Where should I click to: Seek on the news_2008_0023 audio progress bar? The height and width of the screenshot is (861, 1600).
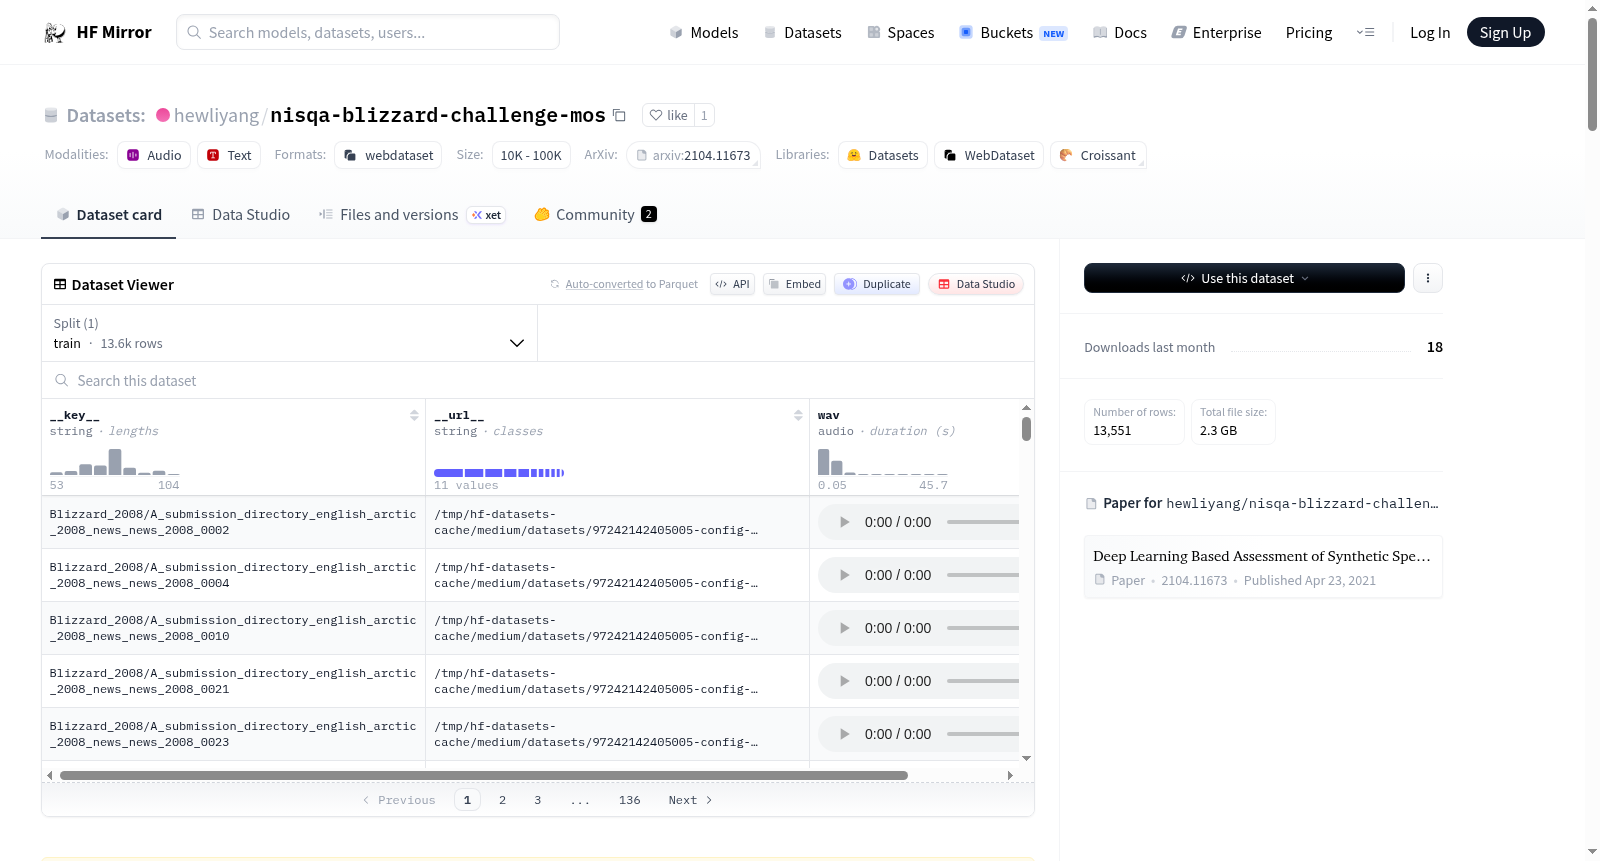point(982,734)
